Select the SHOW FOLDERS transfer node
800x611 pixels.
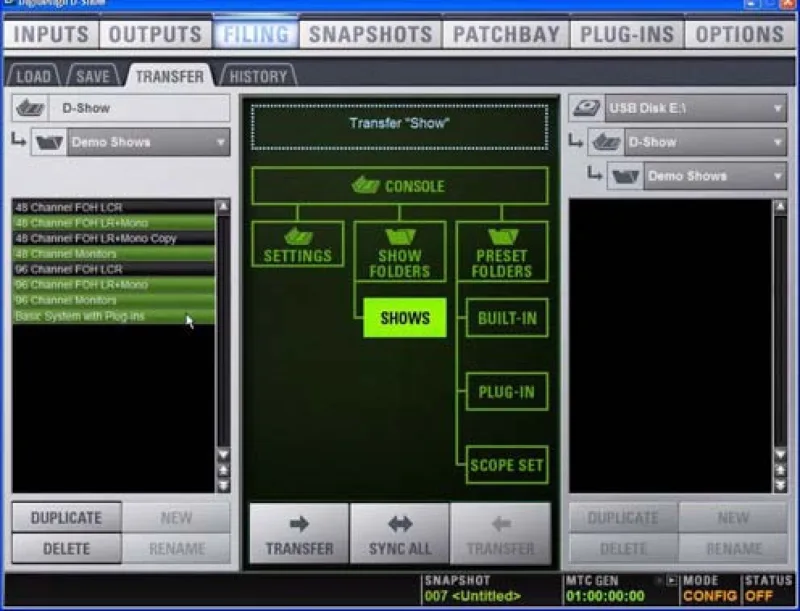(400, 251)
